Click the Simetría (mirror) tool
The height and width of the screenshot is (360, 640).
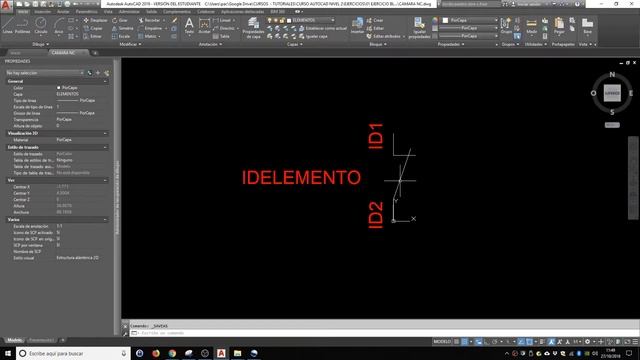click(x=122, y=28)
